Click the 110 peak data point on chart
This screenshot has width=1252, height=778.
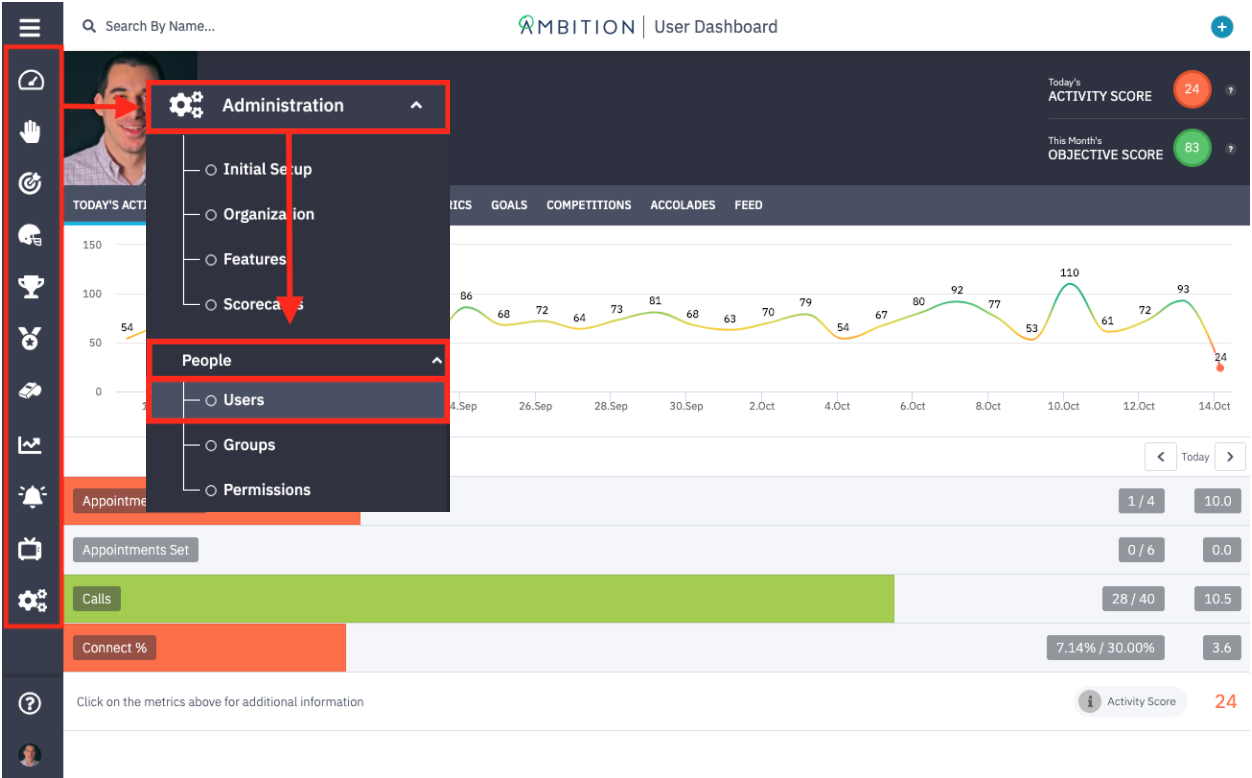click(x=1069, y=283)
